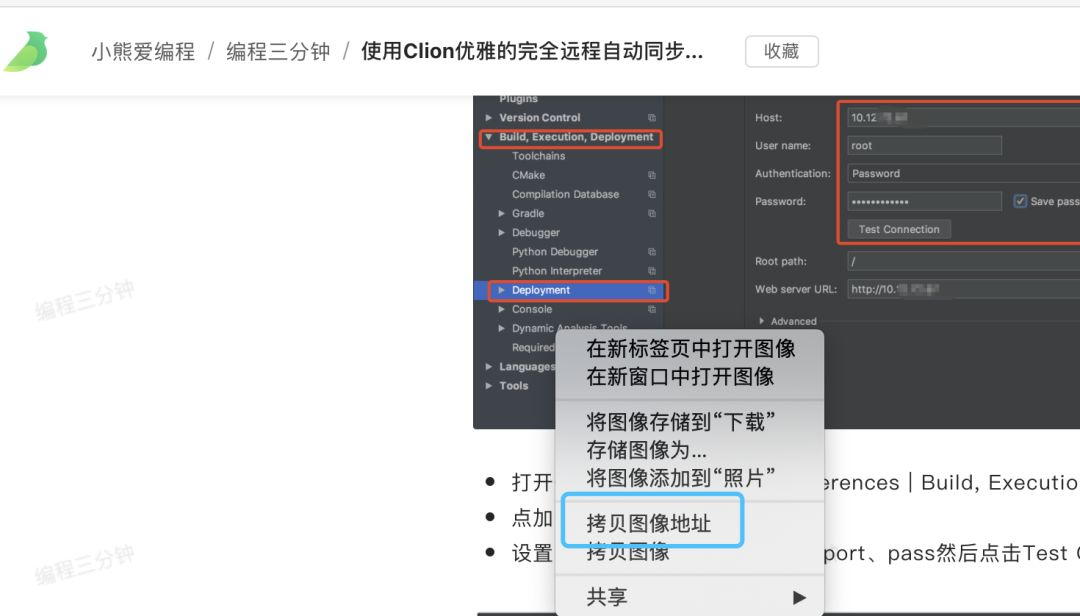
Task: Toggle the Save password checkbox
Action: 1020,201
